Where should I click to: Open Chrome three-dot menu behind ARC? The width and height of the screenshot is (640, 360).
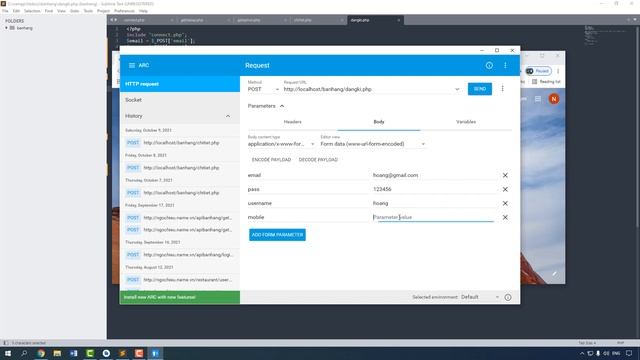click(x=558, y=71)
